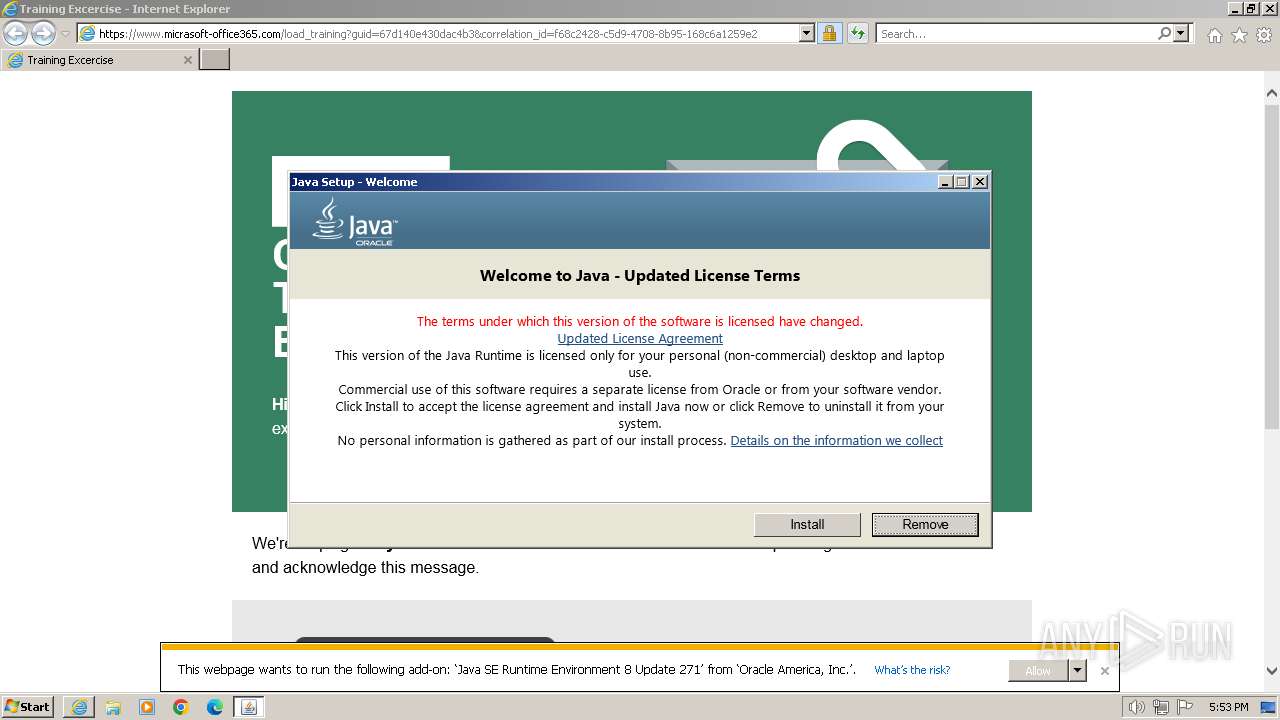
Task: Click the red license terms changed notice
Action: (x=640, y=322)
